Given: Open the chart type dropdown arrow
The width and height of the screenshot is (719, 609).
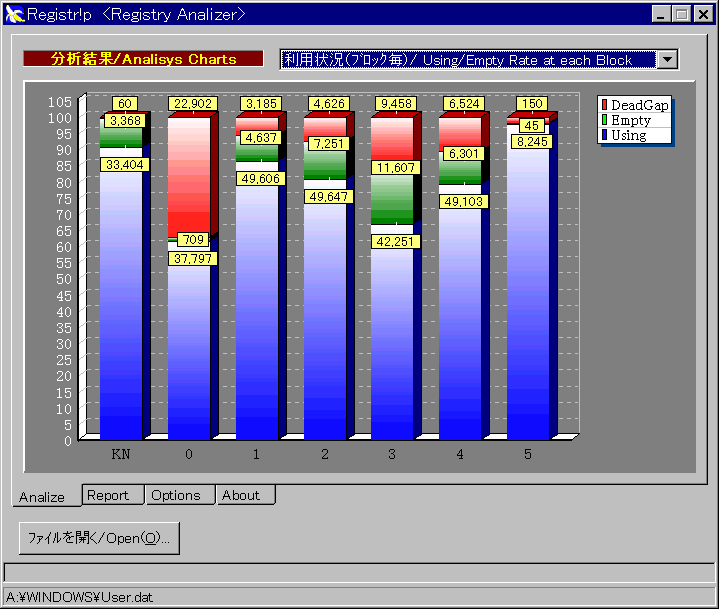Looking at the screenshot, I should click(x=667, y=59).
